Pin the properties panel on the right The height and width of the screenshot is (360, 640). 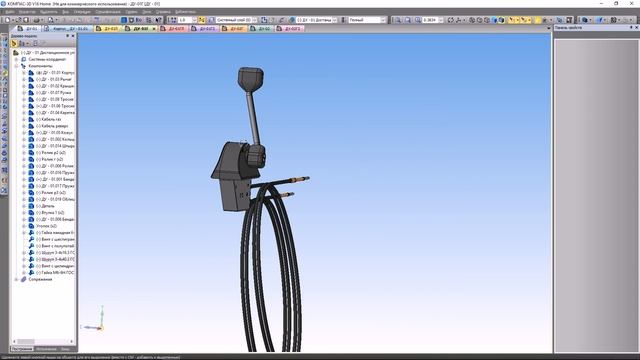click(631, 28)
